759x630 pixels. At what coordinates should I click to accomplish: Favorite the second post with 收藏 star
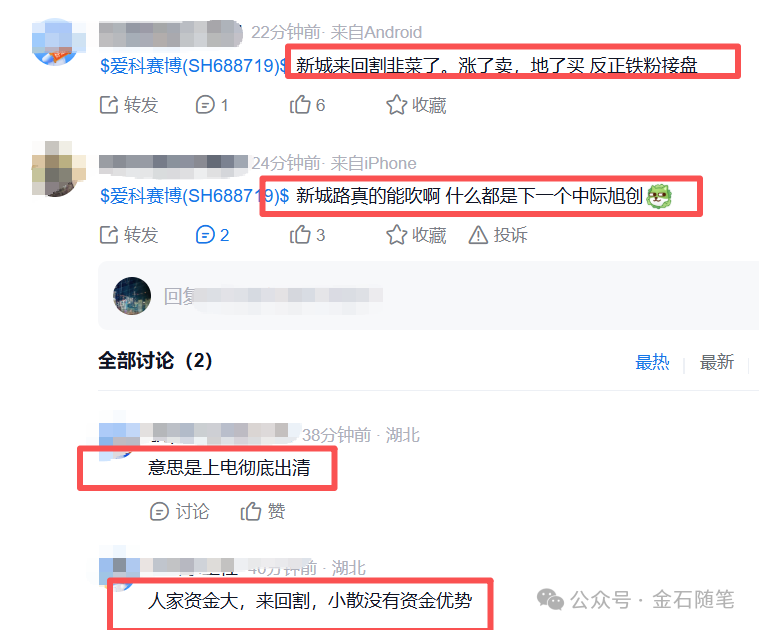(x=396, y=235)
